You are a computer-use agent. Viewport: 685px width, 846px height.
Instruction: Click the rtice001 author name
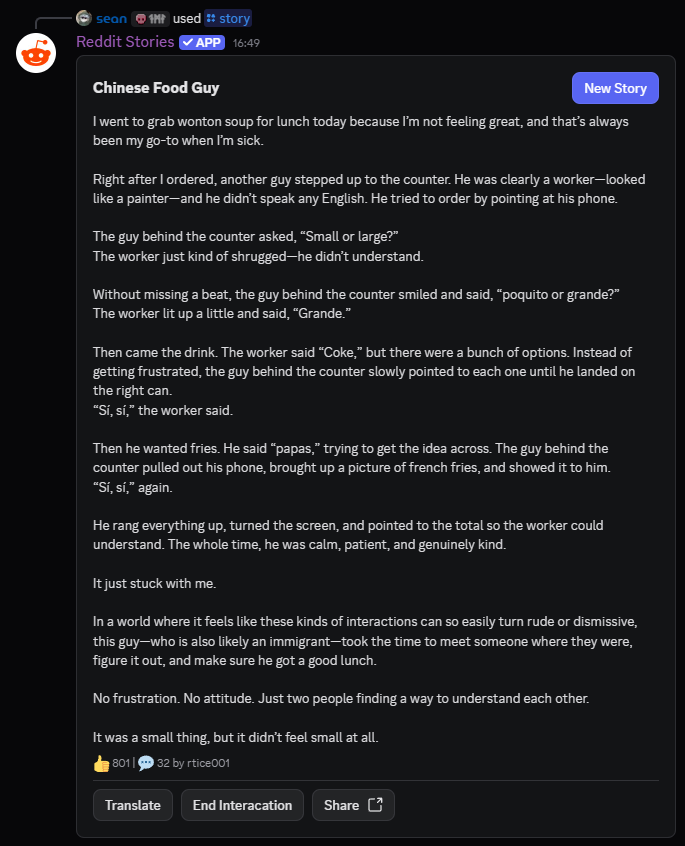(x=208, y=764)
